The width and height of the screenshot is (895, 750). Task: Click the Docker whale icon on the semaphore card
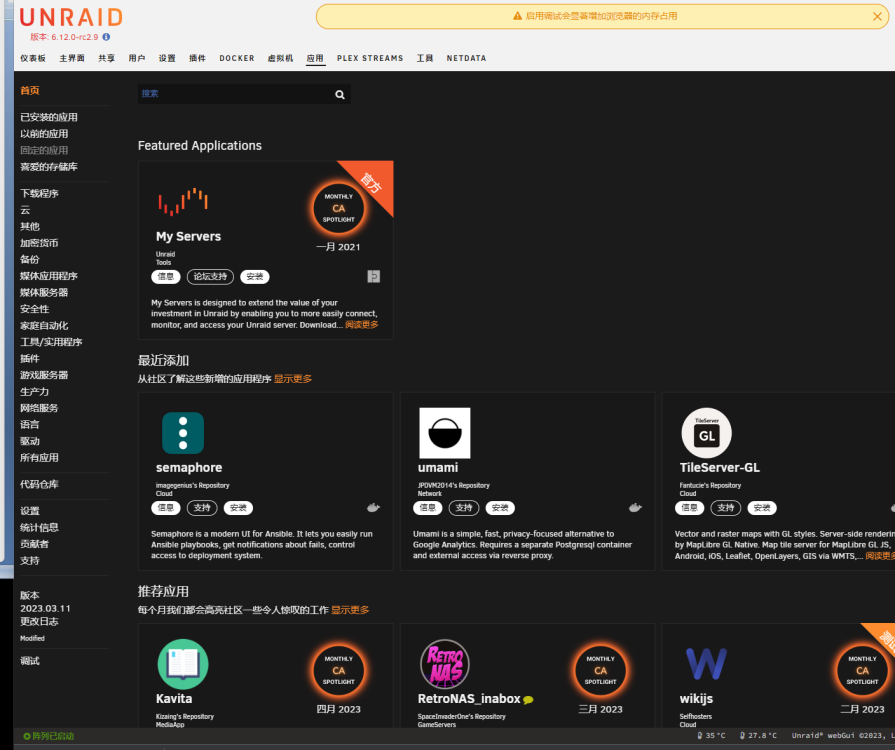coord(373,507)
